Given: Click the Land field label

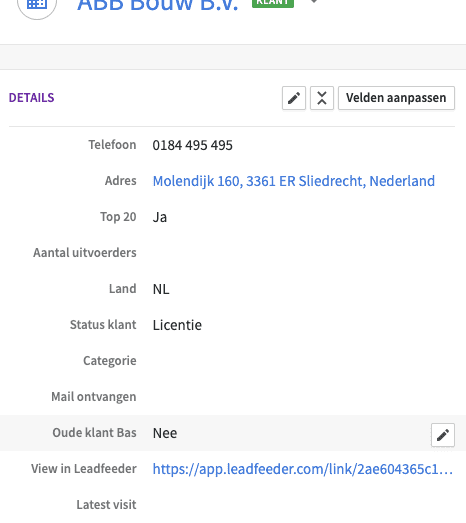Looking at the screenshot, I should 122,289.
